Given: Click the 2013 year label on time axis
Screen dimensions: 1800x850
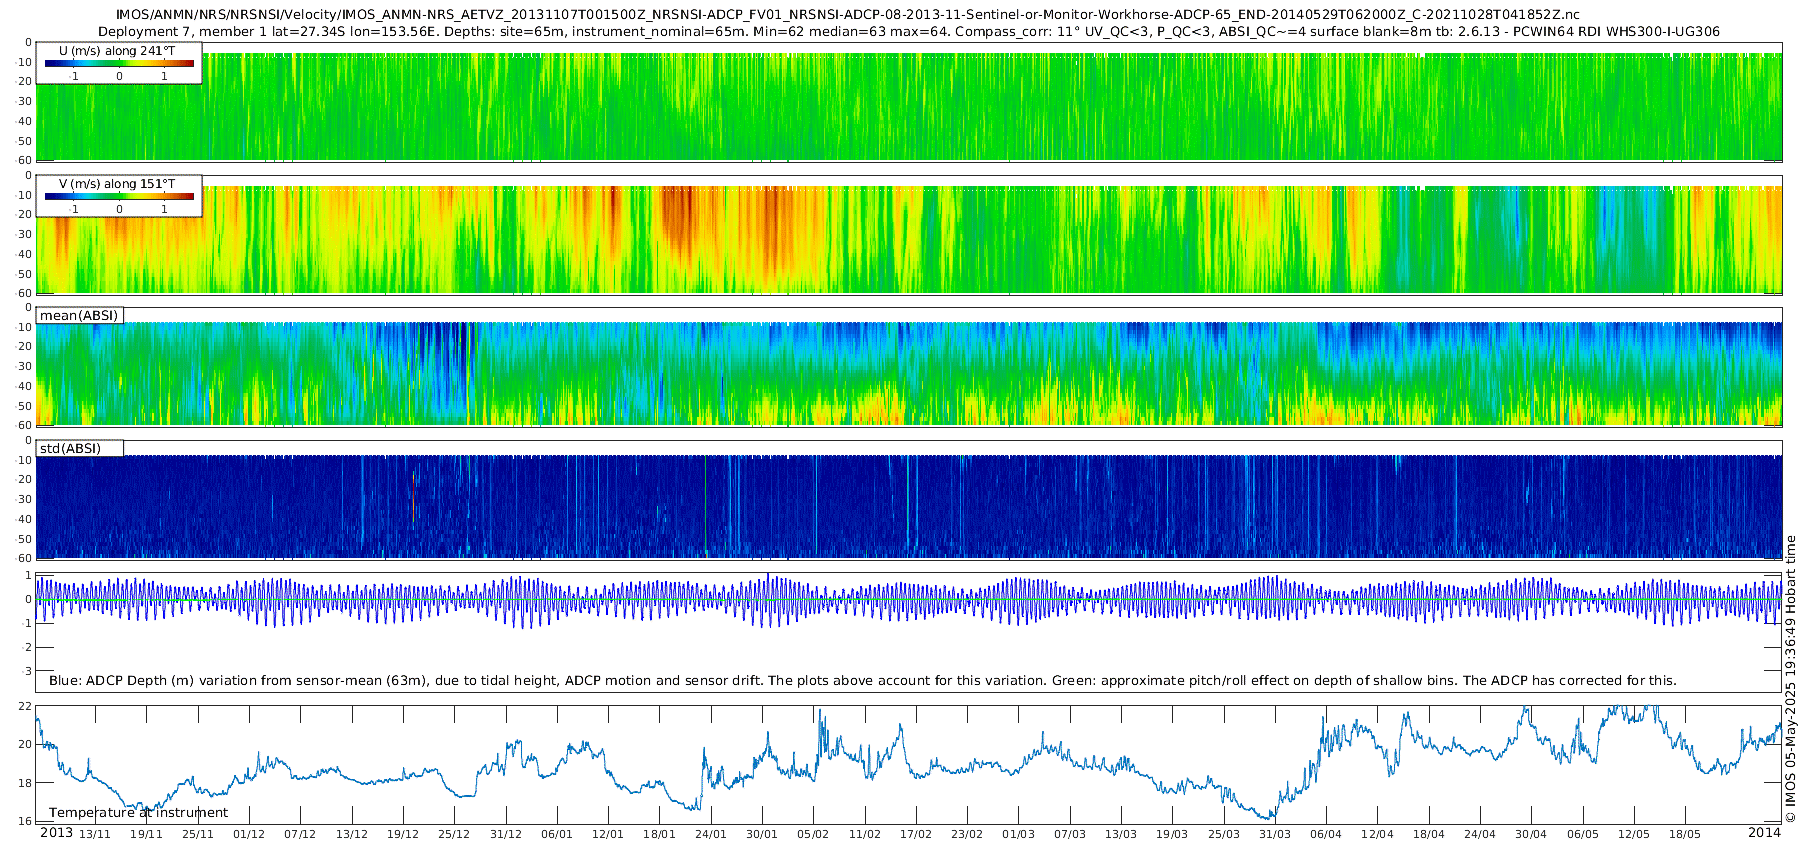Looking at the screenshot, I should tap(56, 833).
